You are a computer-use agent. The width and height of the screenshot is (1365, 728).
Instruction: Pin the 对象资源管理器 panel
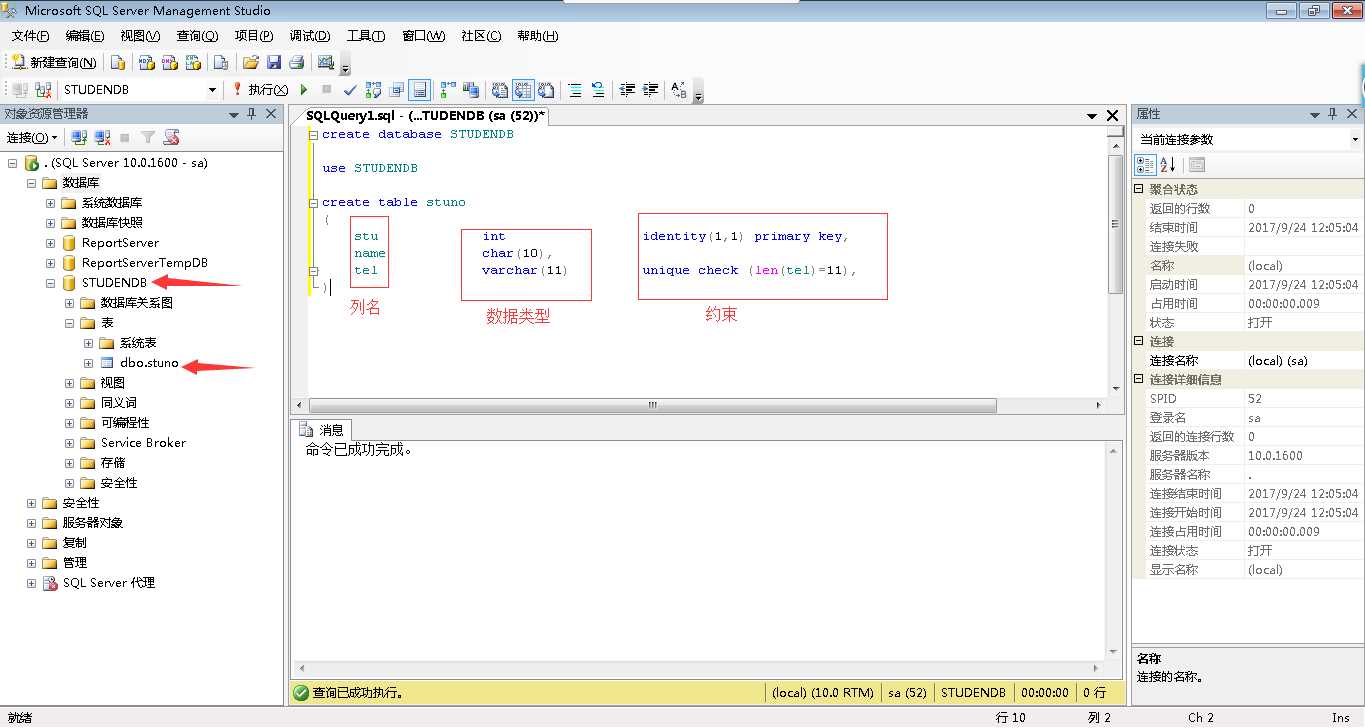pos(251,114)
